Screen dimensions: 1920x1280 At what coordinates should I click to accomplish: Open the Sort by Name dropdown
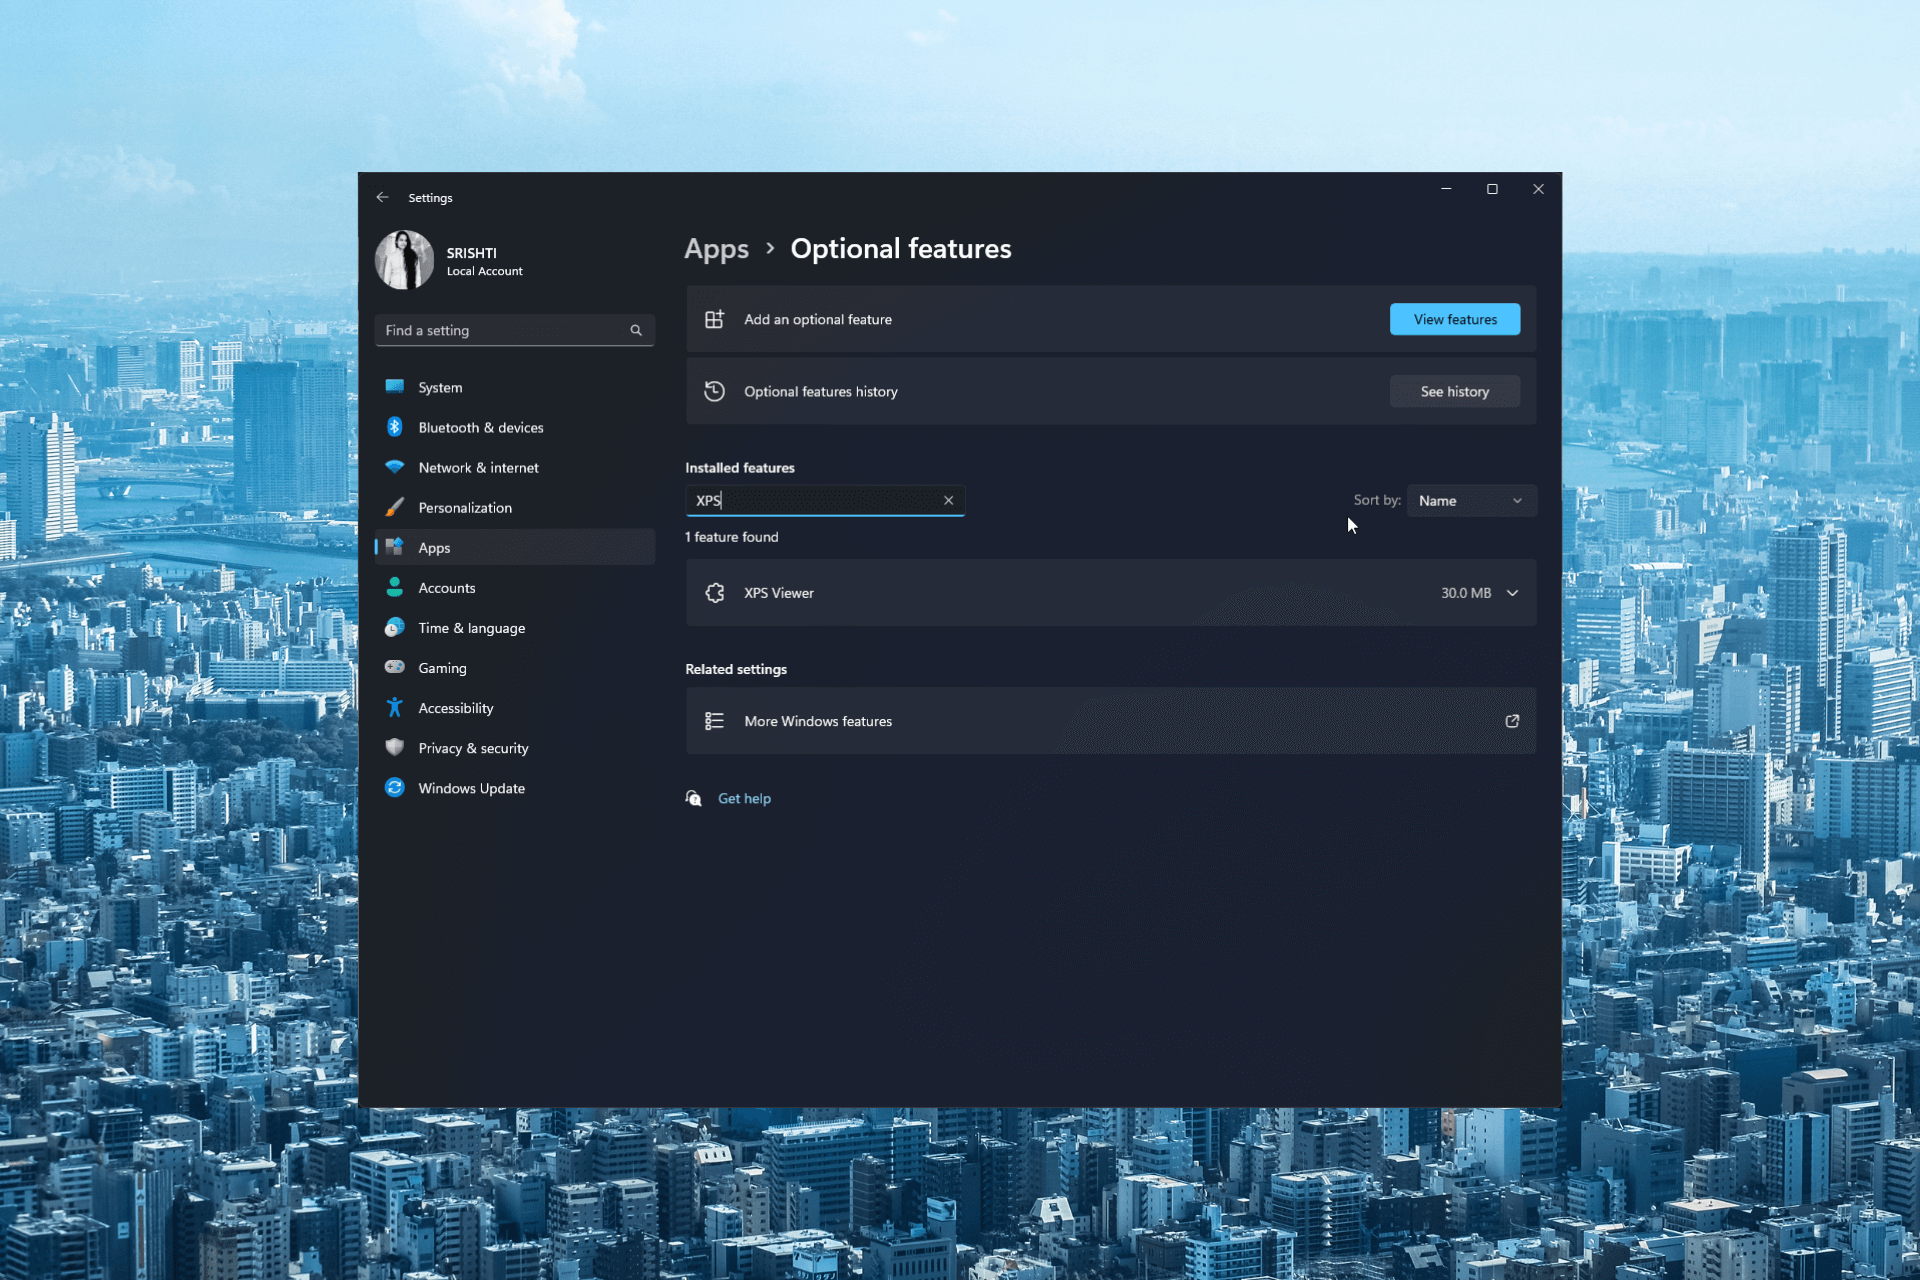tap(1470, 501)
